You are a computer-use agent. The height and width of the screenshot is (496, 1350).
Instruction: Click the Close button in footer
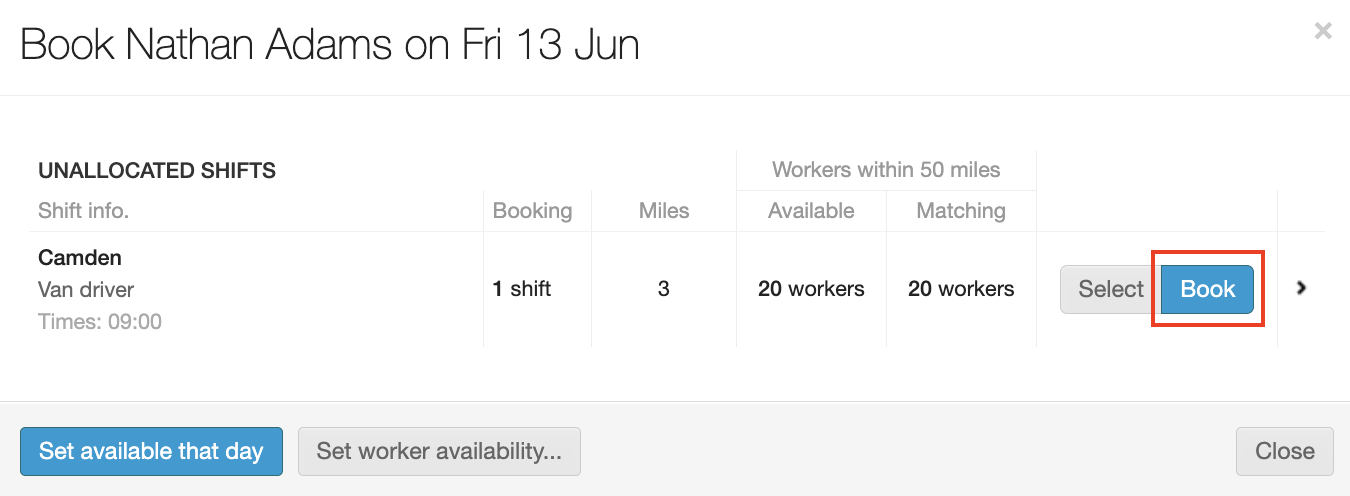[x=1284, y=451]
